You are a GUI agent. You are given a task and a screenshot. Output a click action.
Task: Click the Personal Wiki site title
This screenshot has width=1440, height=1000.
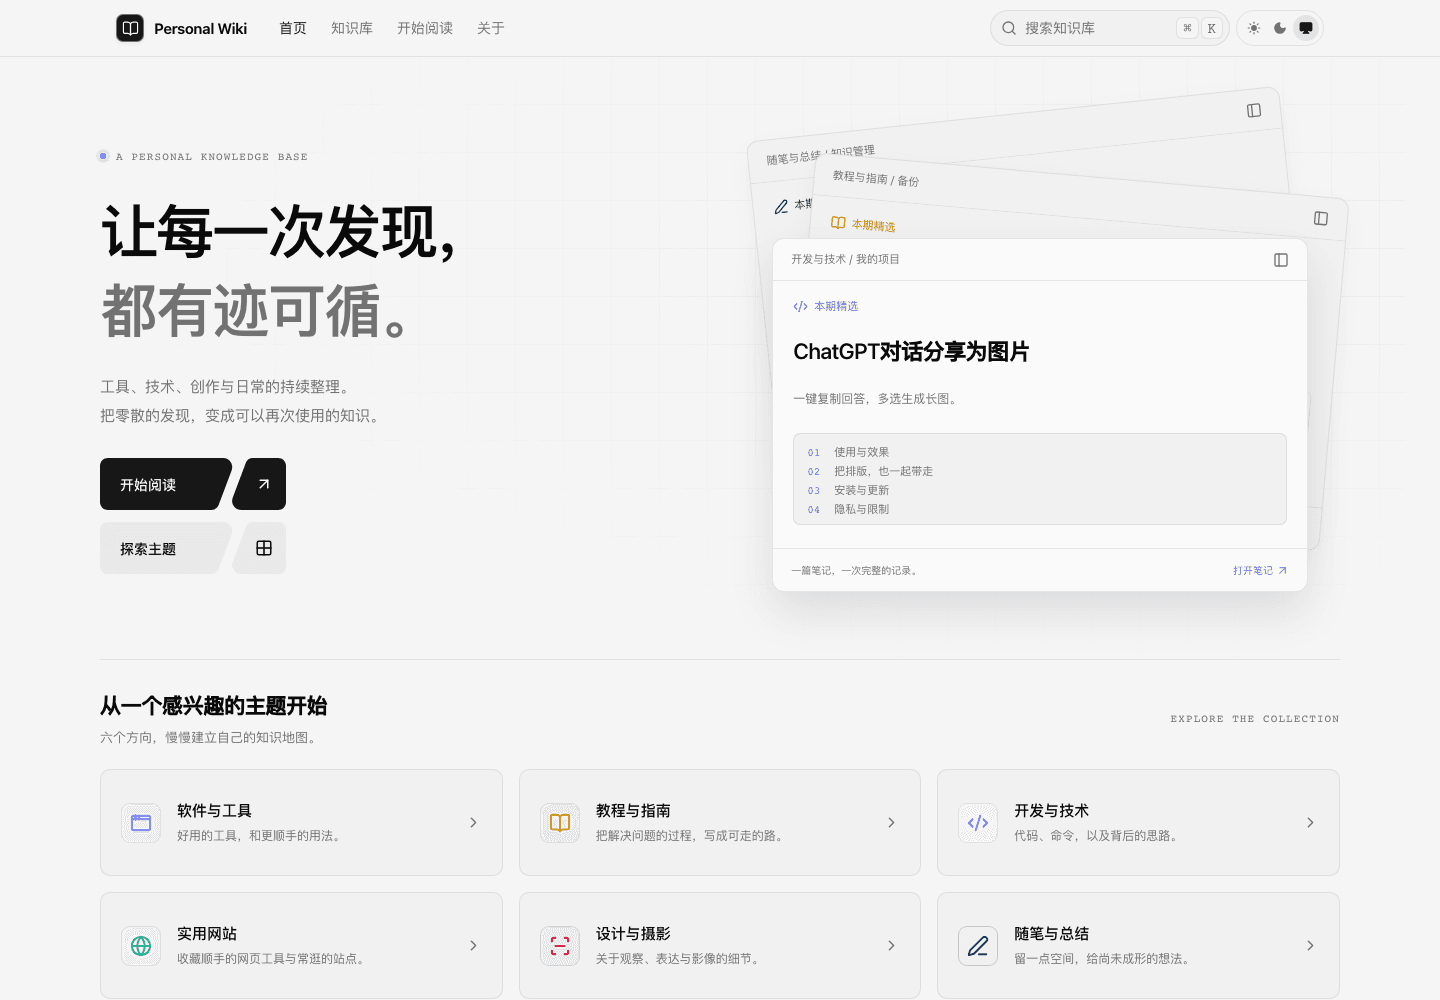click(x=200, y=29)
